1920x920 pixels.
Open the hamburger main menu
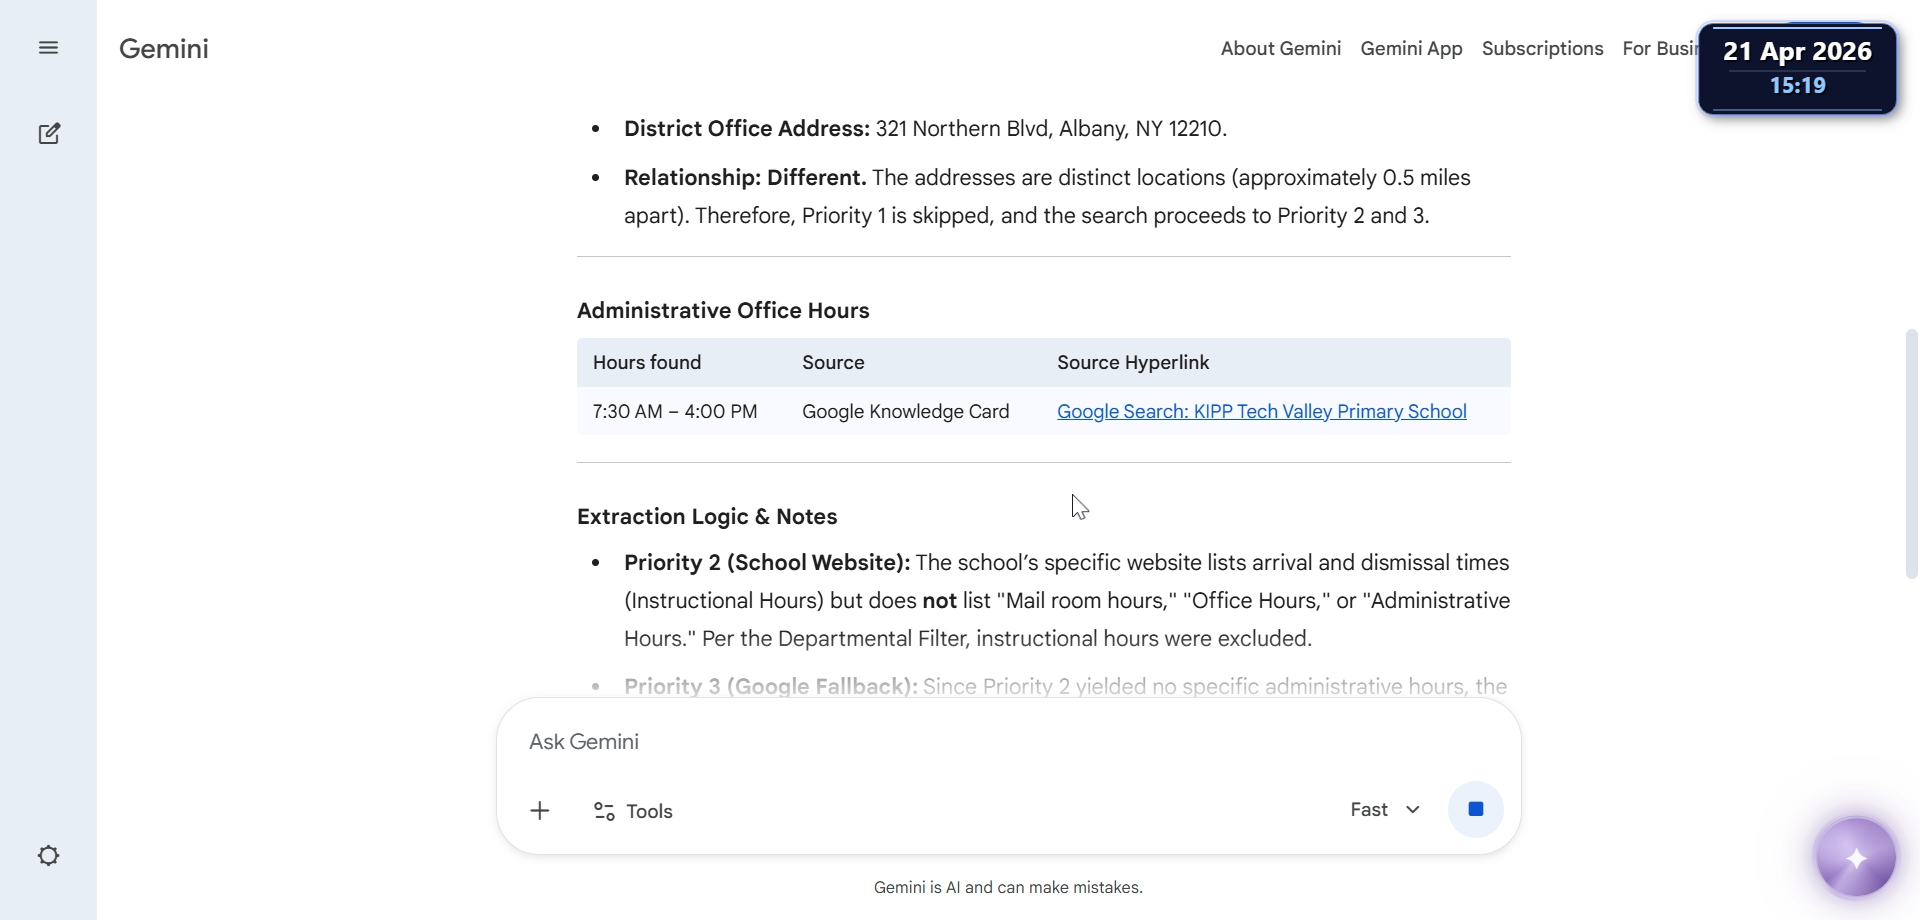point(48,48)
